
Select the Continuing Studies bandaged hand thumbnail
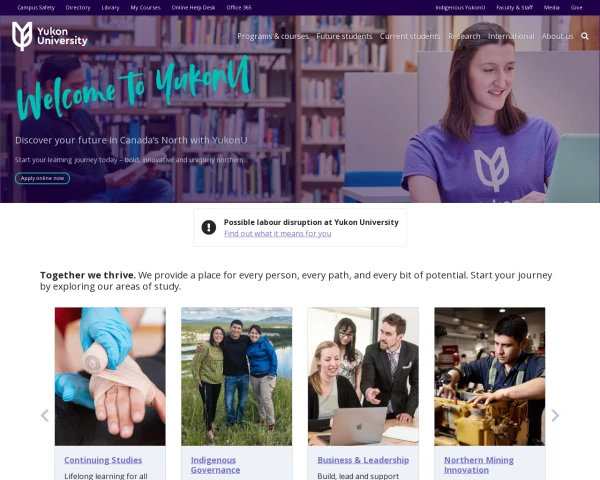tap(110, 376)
